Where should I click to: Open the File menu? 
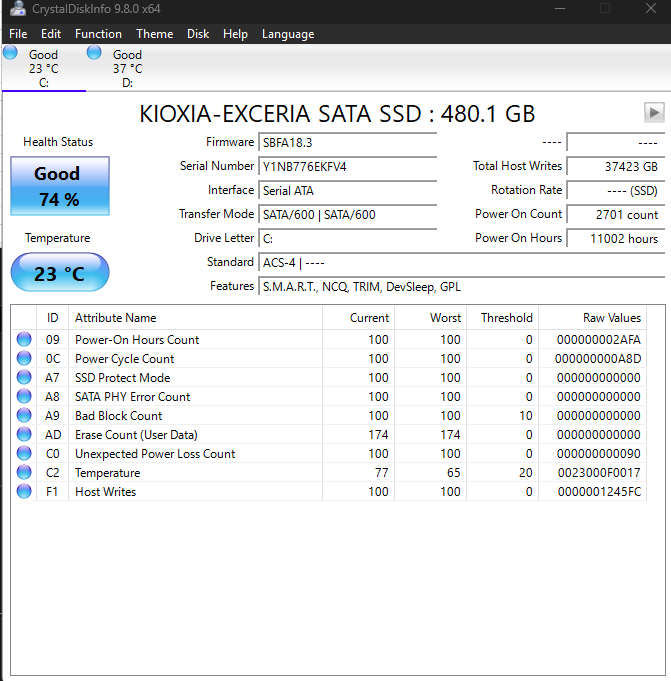click(x=18, y=34)
